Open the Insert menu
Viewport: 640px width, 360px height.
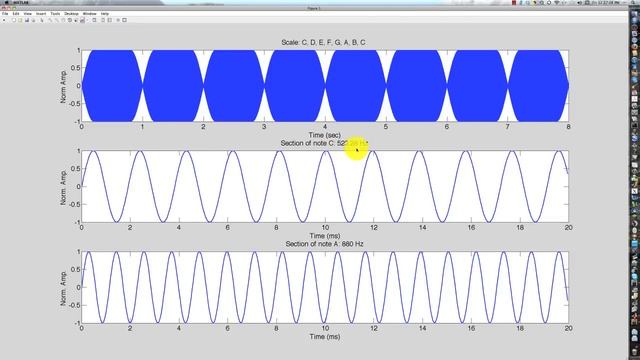pyautogui.click(x=41, y=13)
